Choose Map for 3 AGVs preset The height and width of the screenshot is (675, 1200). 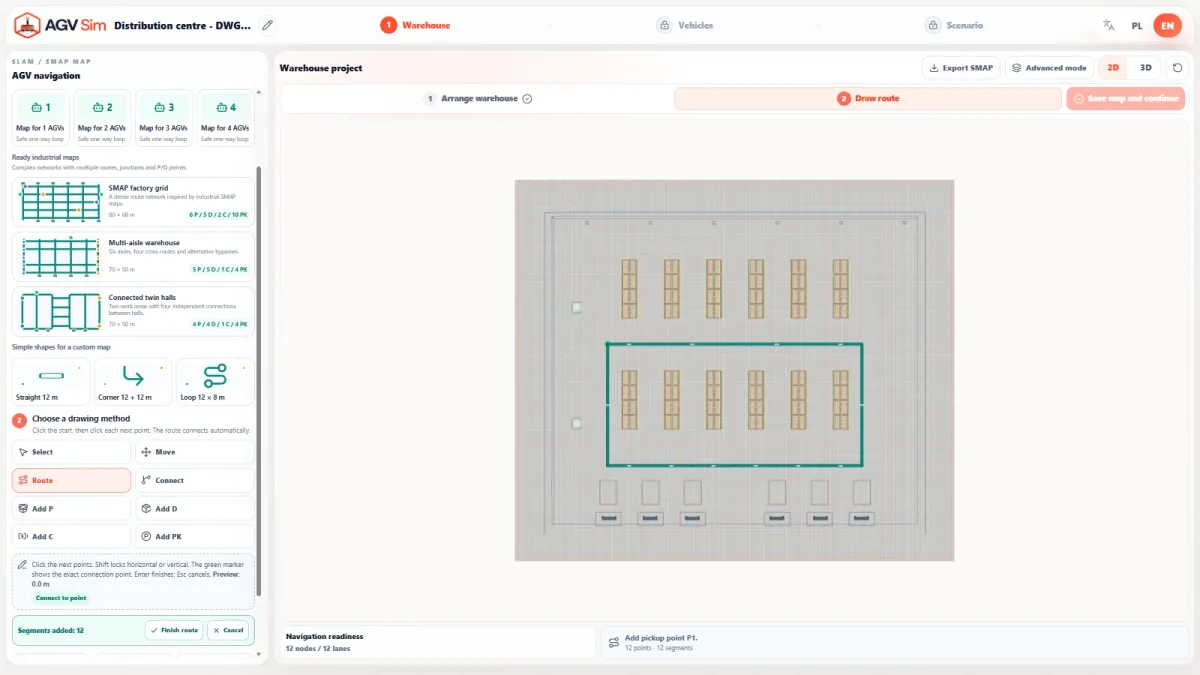tap(164, 118)
